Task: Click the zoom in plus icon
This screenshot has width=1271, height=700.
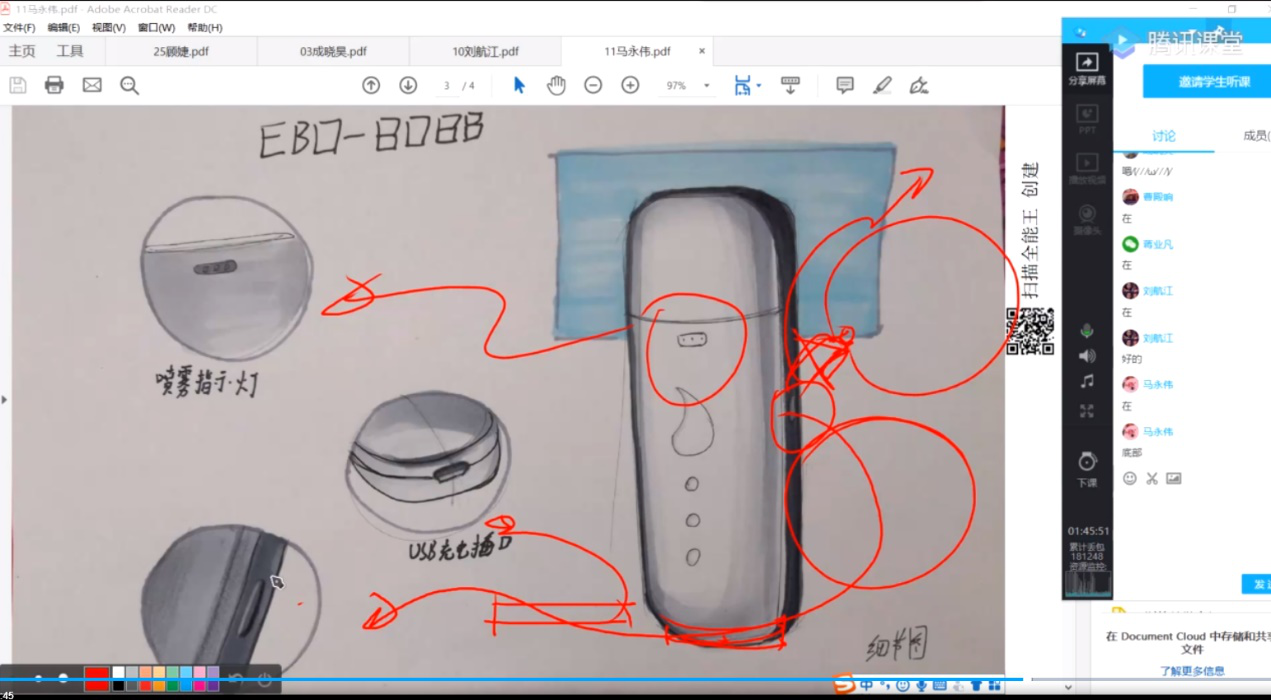Action: tap(630, 85)
